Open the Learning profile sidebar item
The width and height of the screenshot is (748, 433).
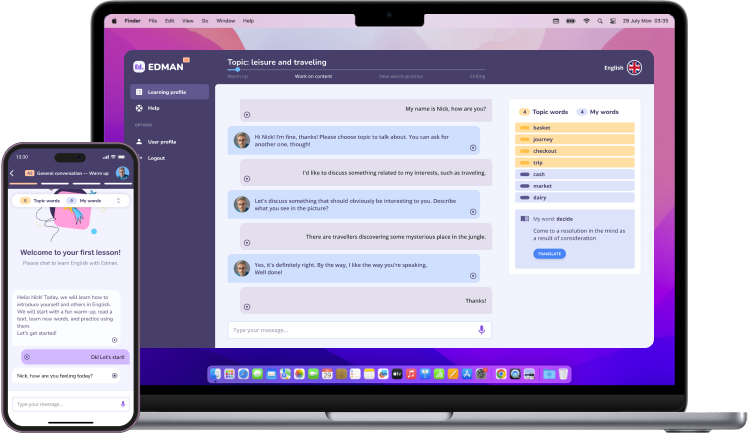166,92
